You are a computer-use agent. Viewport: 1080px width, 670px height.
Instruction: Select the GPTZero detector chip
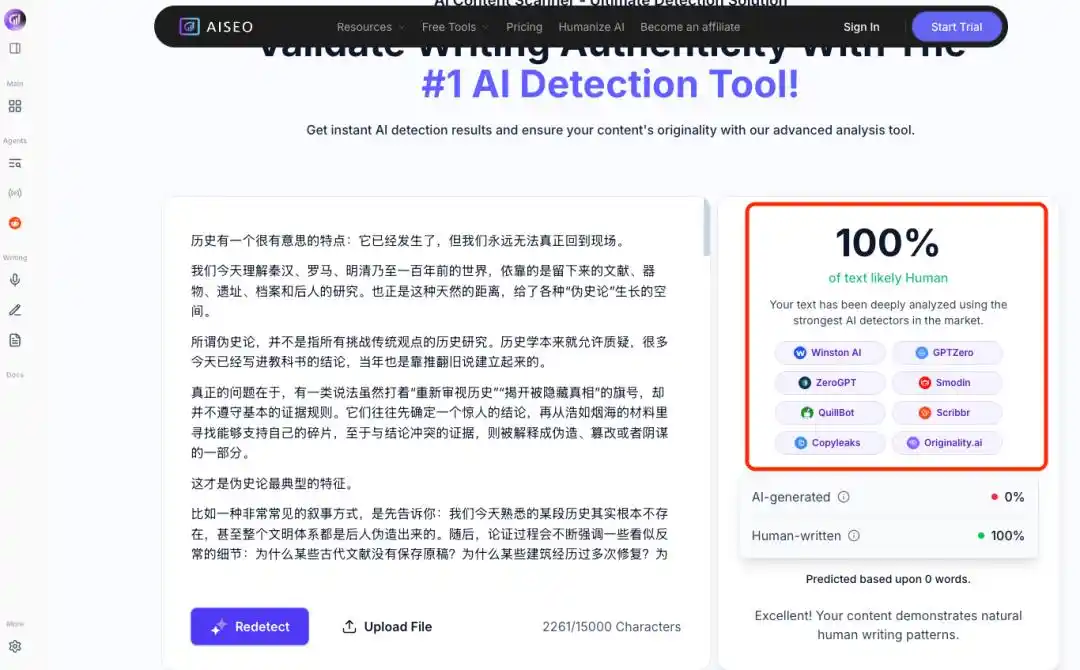click(946, 353)
